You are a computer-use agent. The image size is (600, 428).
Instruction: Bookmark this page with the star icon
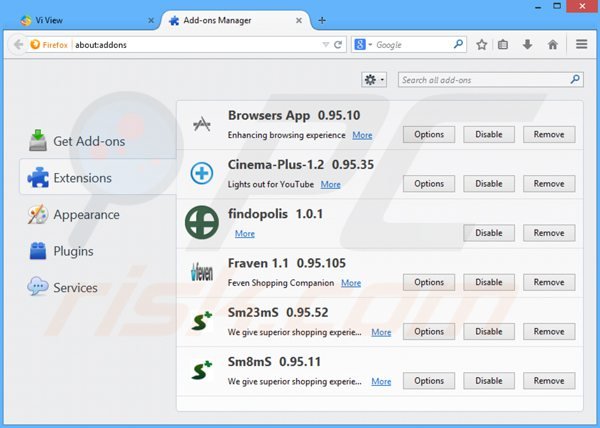(481, 45)
